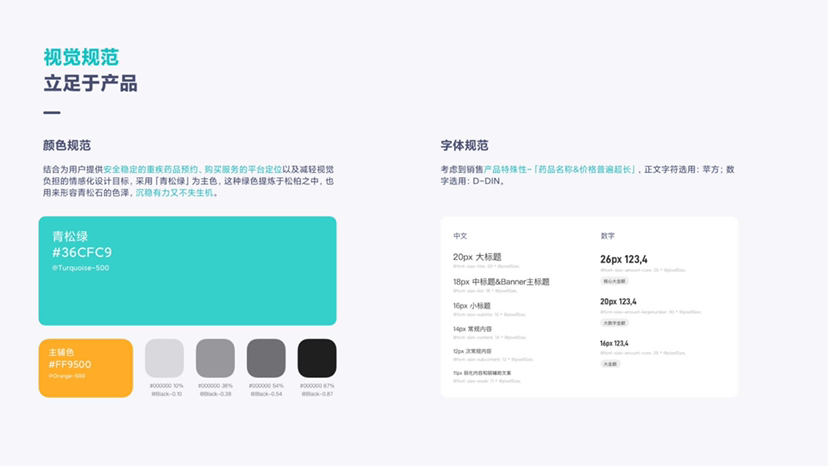Click highlighted text 安全稳定的重疾药品预约
This screenshot has width=828, height=466.
[150, 170]
